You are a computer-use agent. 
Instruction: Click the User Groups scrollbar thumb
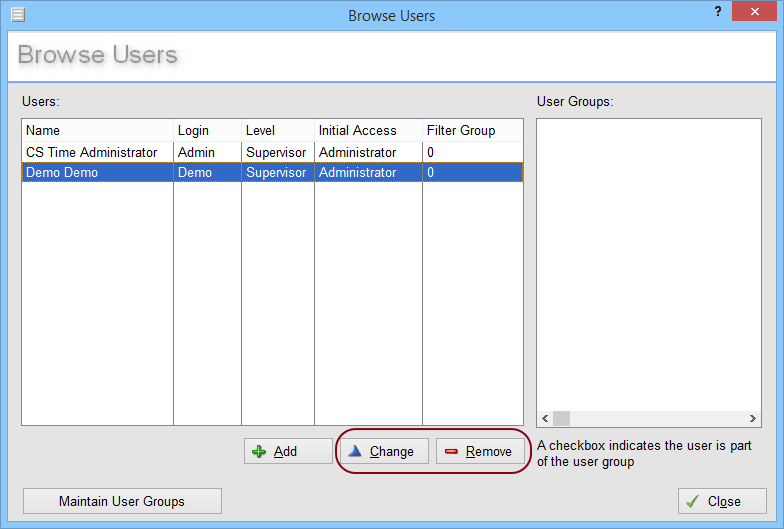point(562,418)
